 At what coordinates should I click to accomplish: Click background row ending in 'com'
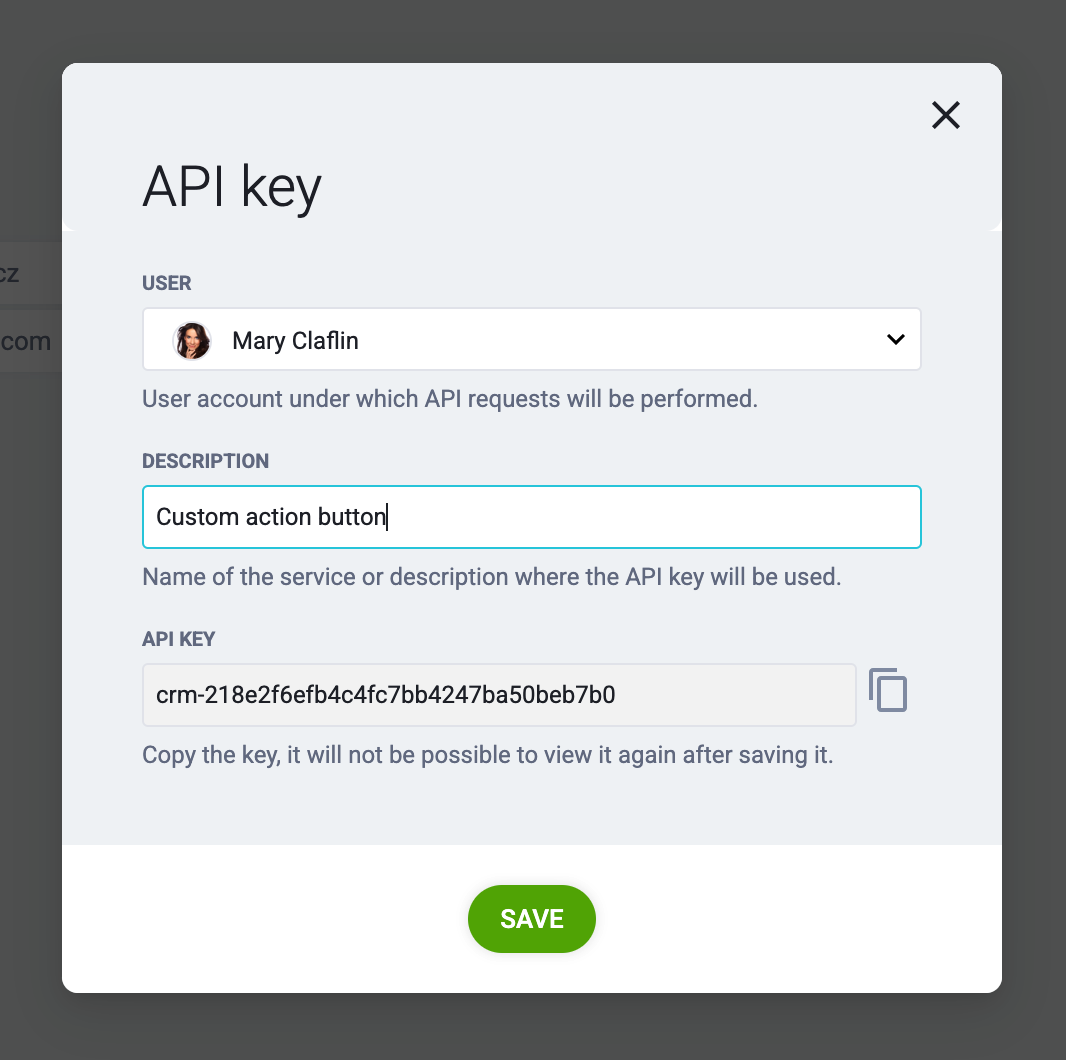(31, 341)
